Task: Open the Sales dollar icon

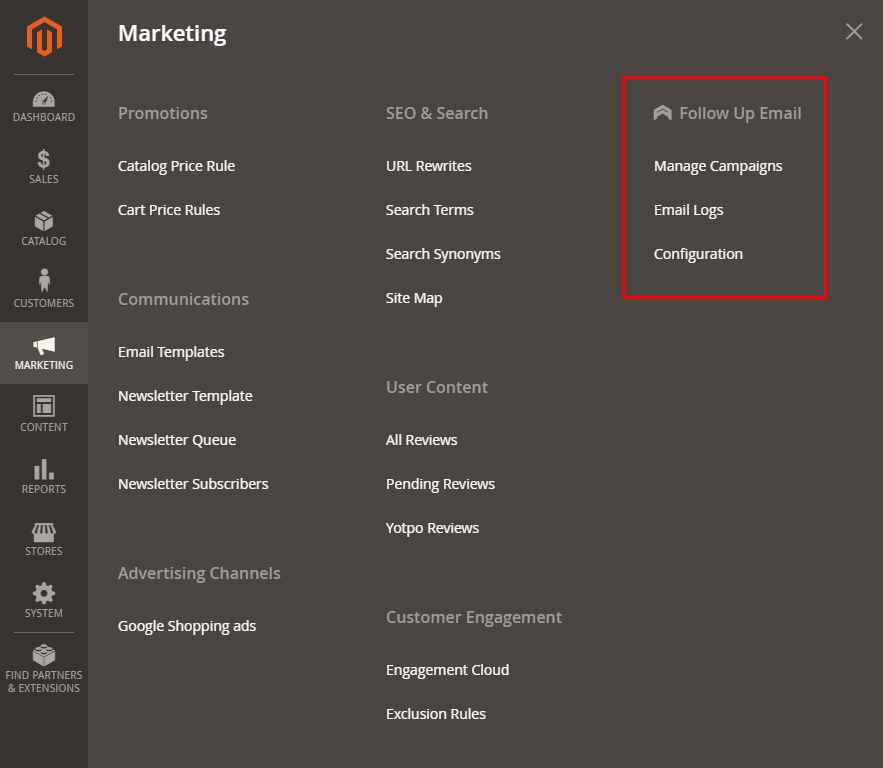Action: [x=44, y=160]
